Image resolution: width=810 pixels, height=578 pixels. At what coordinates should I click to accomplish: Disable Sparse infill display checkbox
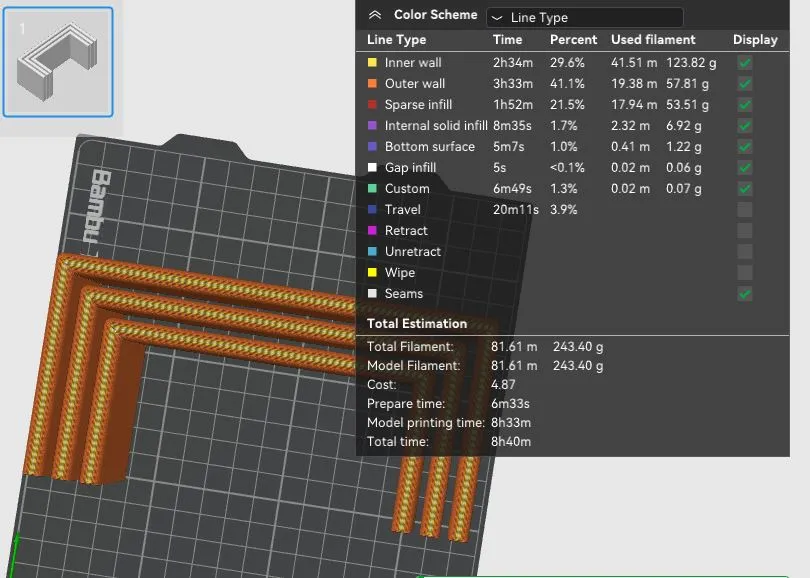click(x=745, y=105)
